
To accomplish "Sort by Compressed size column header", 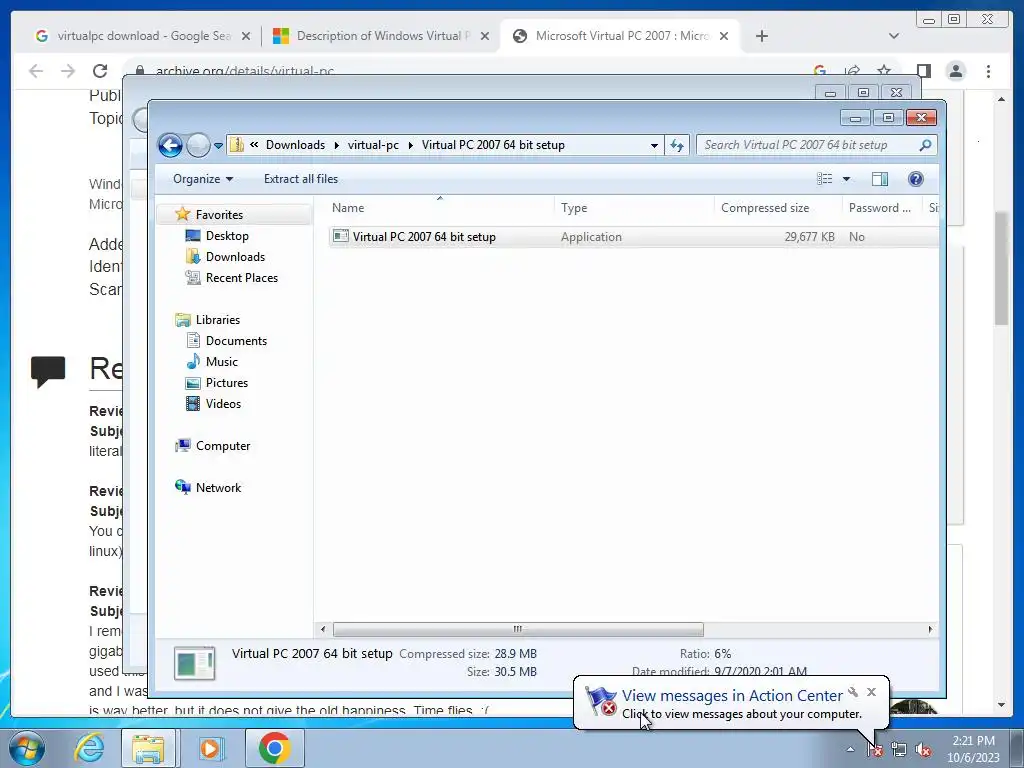I will tap(778, 208).
